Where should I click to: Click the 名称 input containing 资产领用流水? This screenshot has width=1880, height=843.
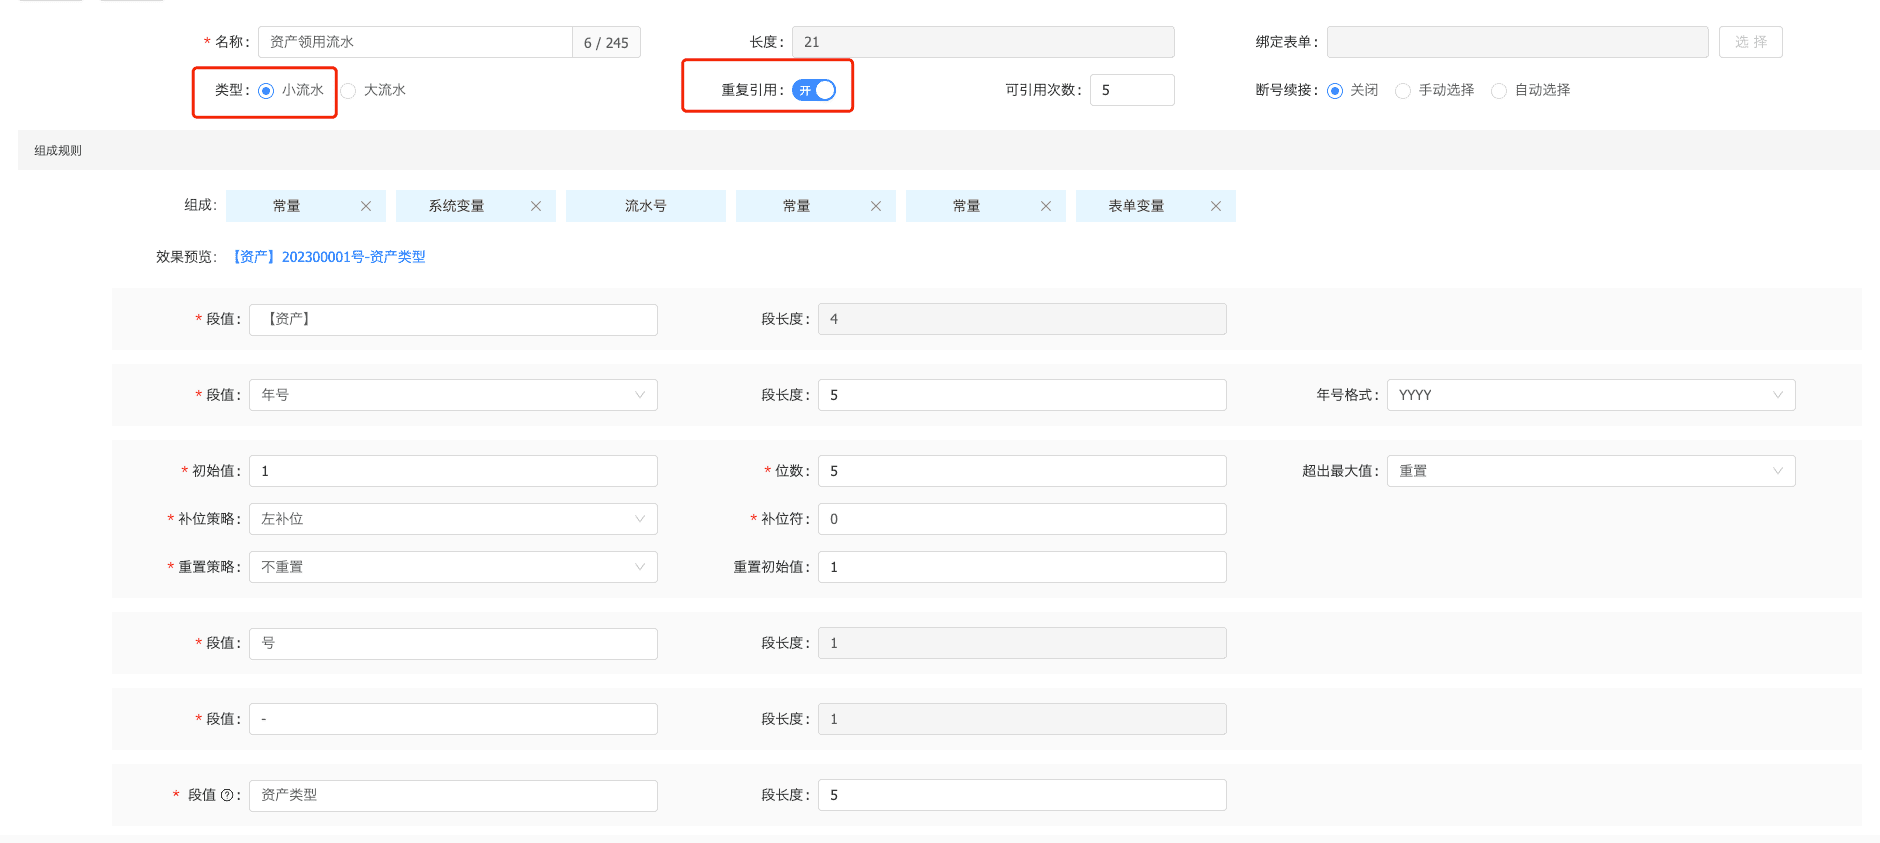[x=415, y=42]
